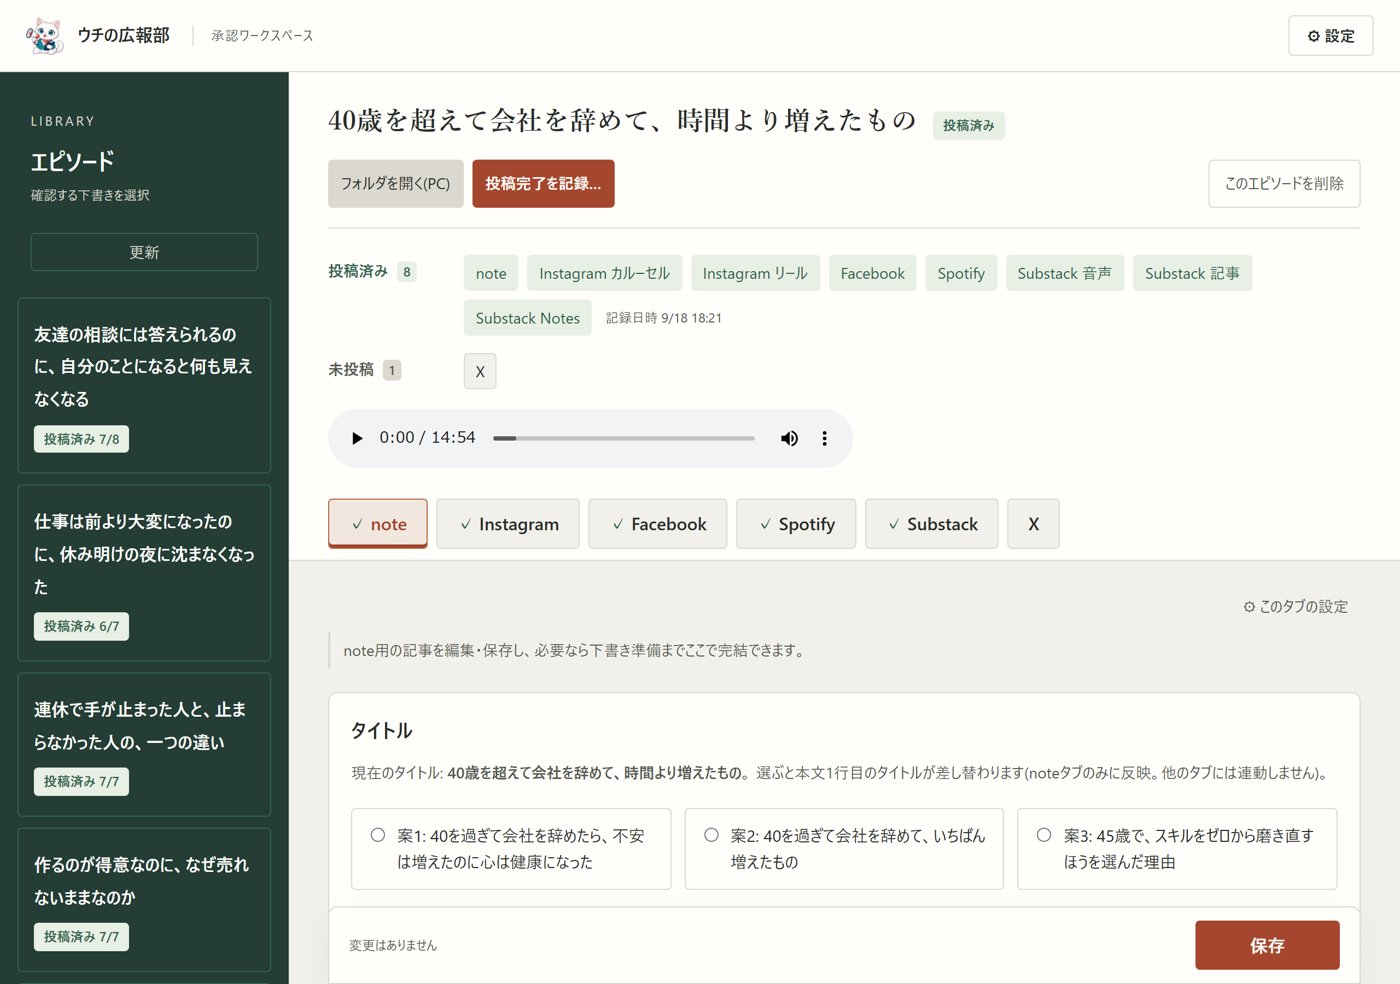The image size is (1400, 984).
Task: Open the 設定 settings button
Action: point(1330,36)
